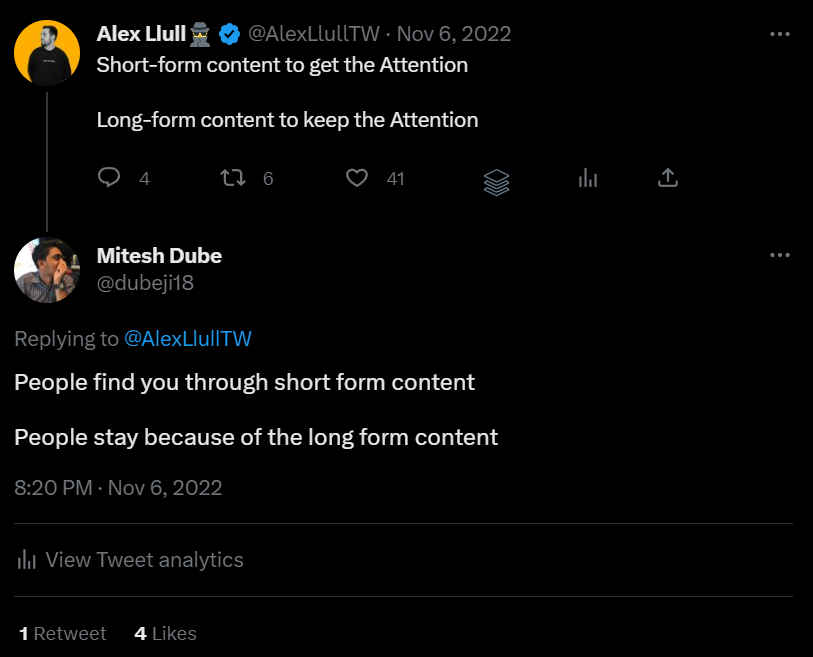View the 4 Likes list
The width and height of the screenshot is (813, 657).
(x=165, y=634)
